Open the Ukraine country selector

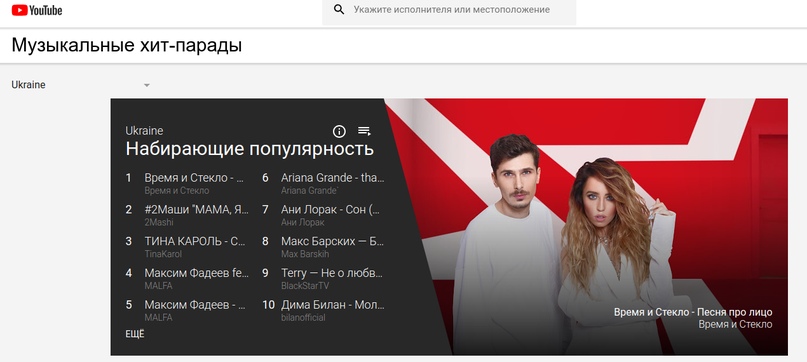[81, 85]
